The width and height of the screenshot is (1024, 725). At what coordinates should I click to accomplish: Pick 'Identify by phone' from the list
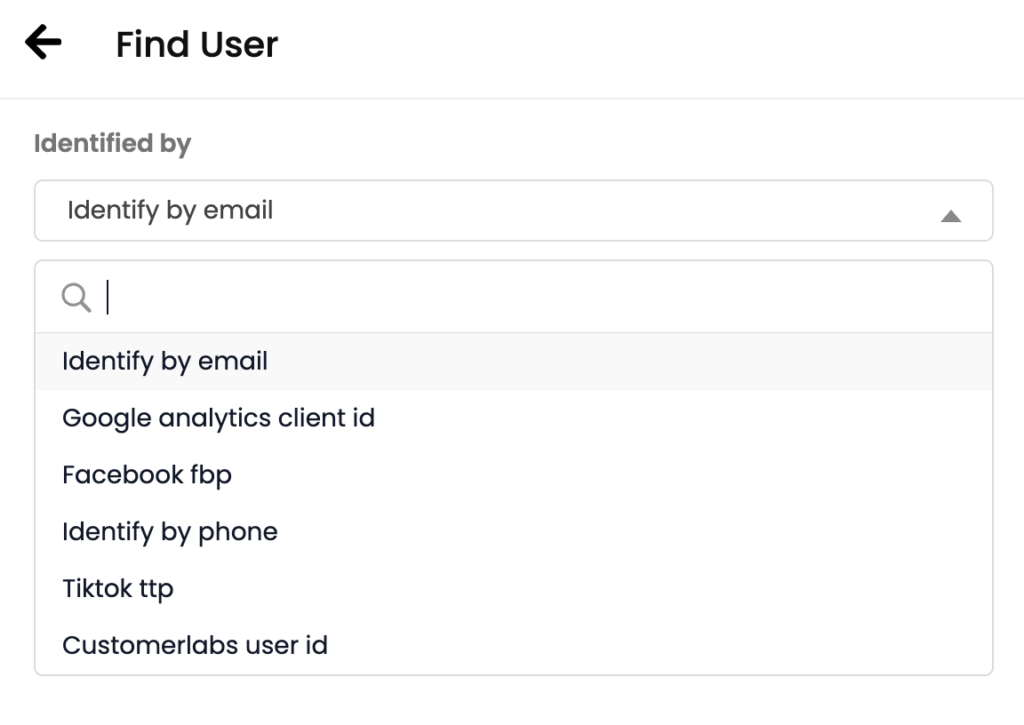[x=170, y=532]
